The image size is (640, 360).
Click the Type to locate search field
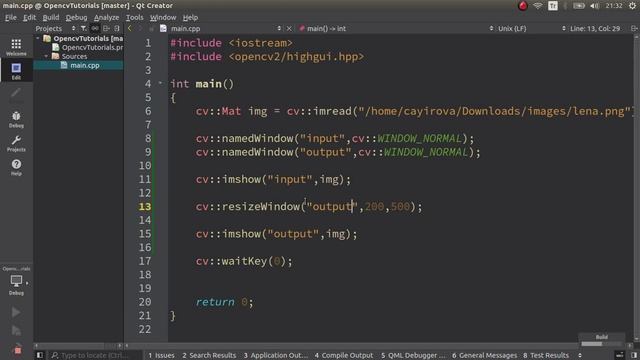[x=95, y=355]
